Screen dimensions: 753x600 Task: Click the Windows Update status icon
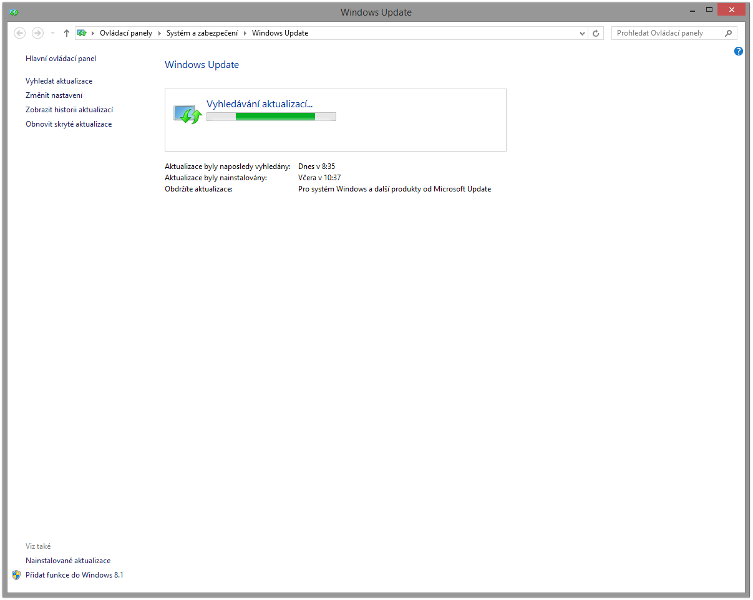(187, 114)
